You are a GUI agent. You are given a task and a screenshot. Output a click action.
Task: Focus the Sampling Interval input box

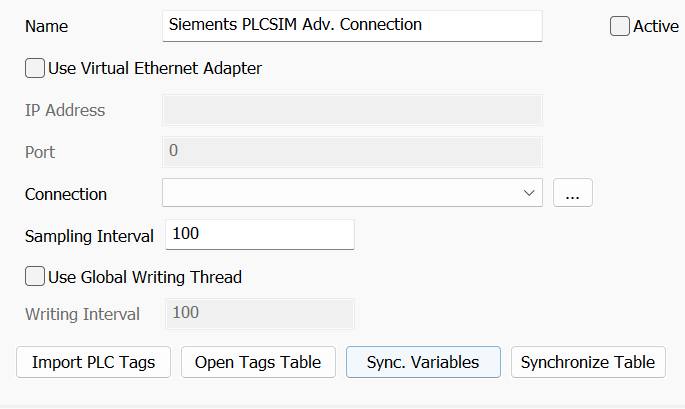pos(259,235)
